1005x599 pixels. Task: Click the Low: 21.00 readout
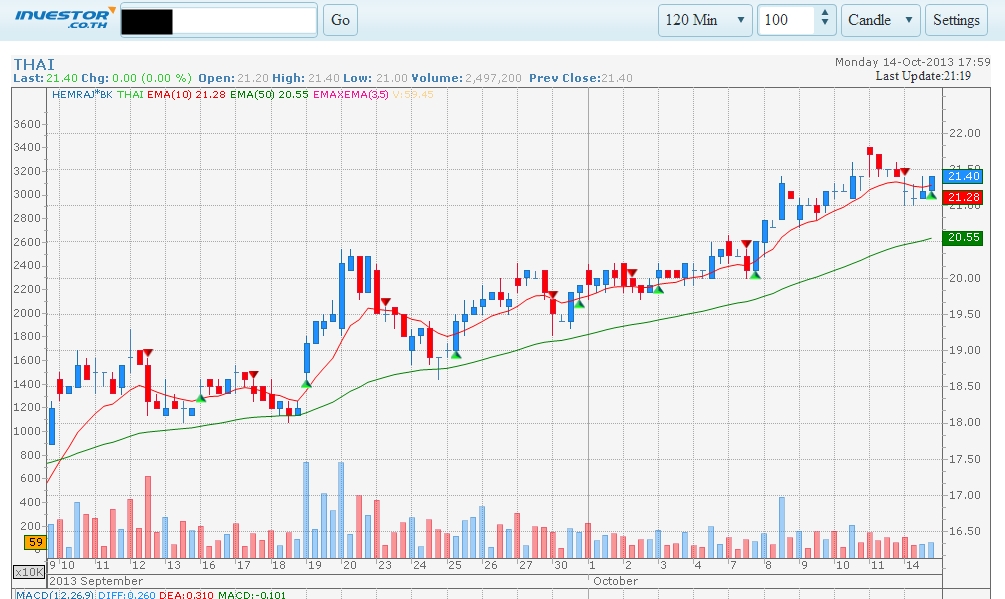pyautogui.click(x=376, y=78)
